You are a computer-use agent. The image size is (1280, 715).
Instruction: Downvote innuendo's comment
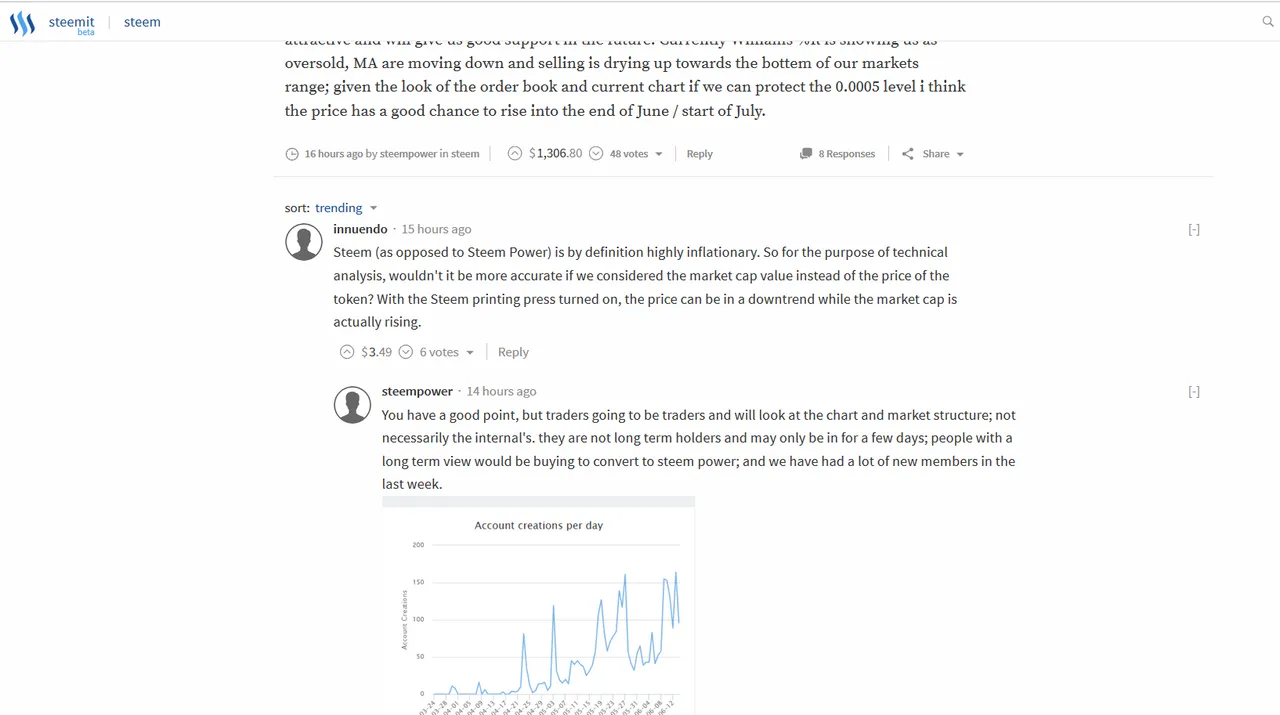(x=406, y=352)
